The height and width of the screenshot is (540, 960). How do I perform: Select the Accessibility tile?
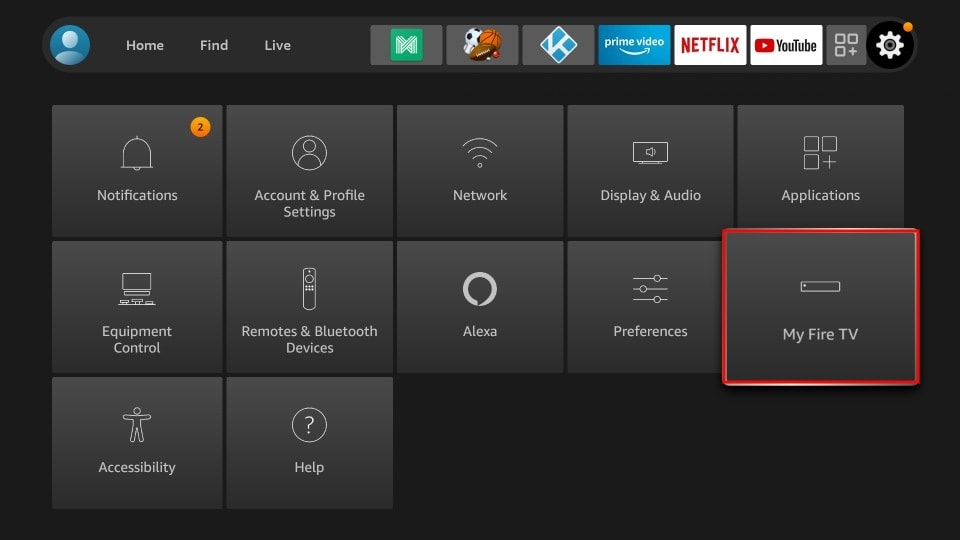(x=137, y=443)
